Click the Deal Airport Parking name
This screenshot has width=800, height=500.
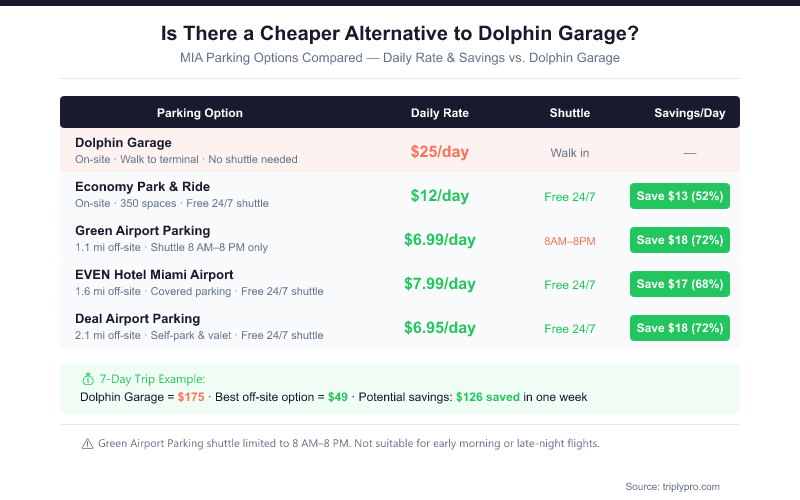point(137,319)
